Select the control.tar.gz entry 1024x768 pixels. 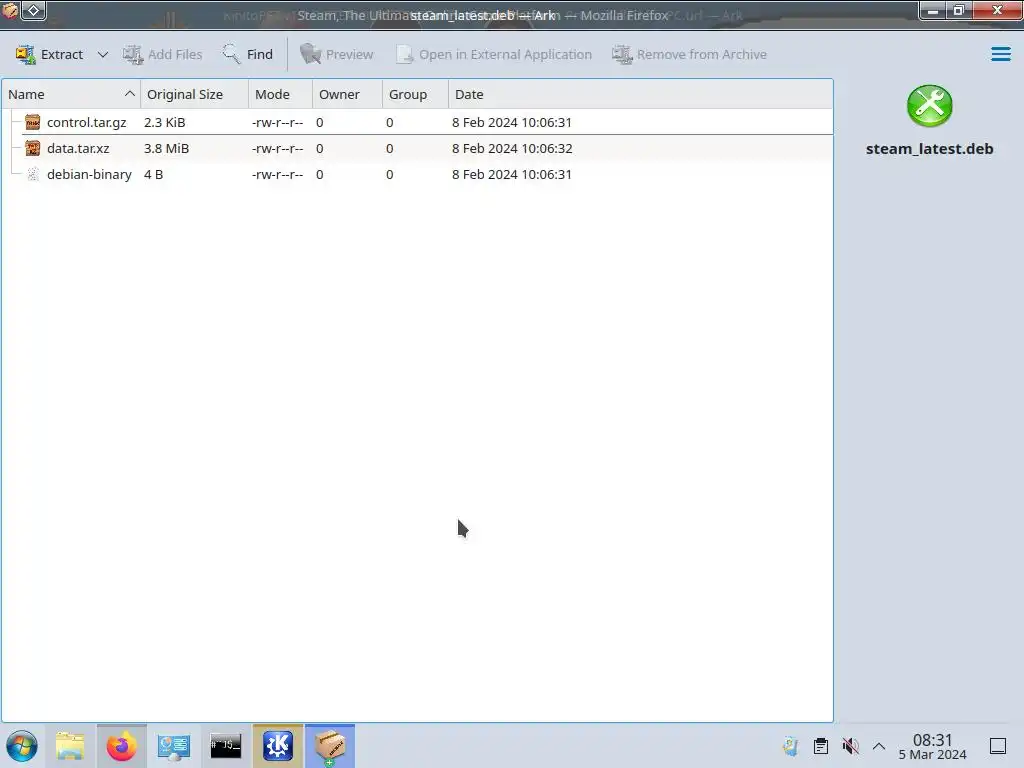pyautogui.click(x=417, y=122)
